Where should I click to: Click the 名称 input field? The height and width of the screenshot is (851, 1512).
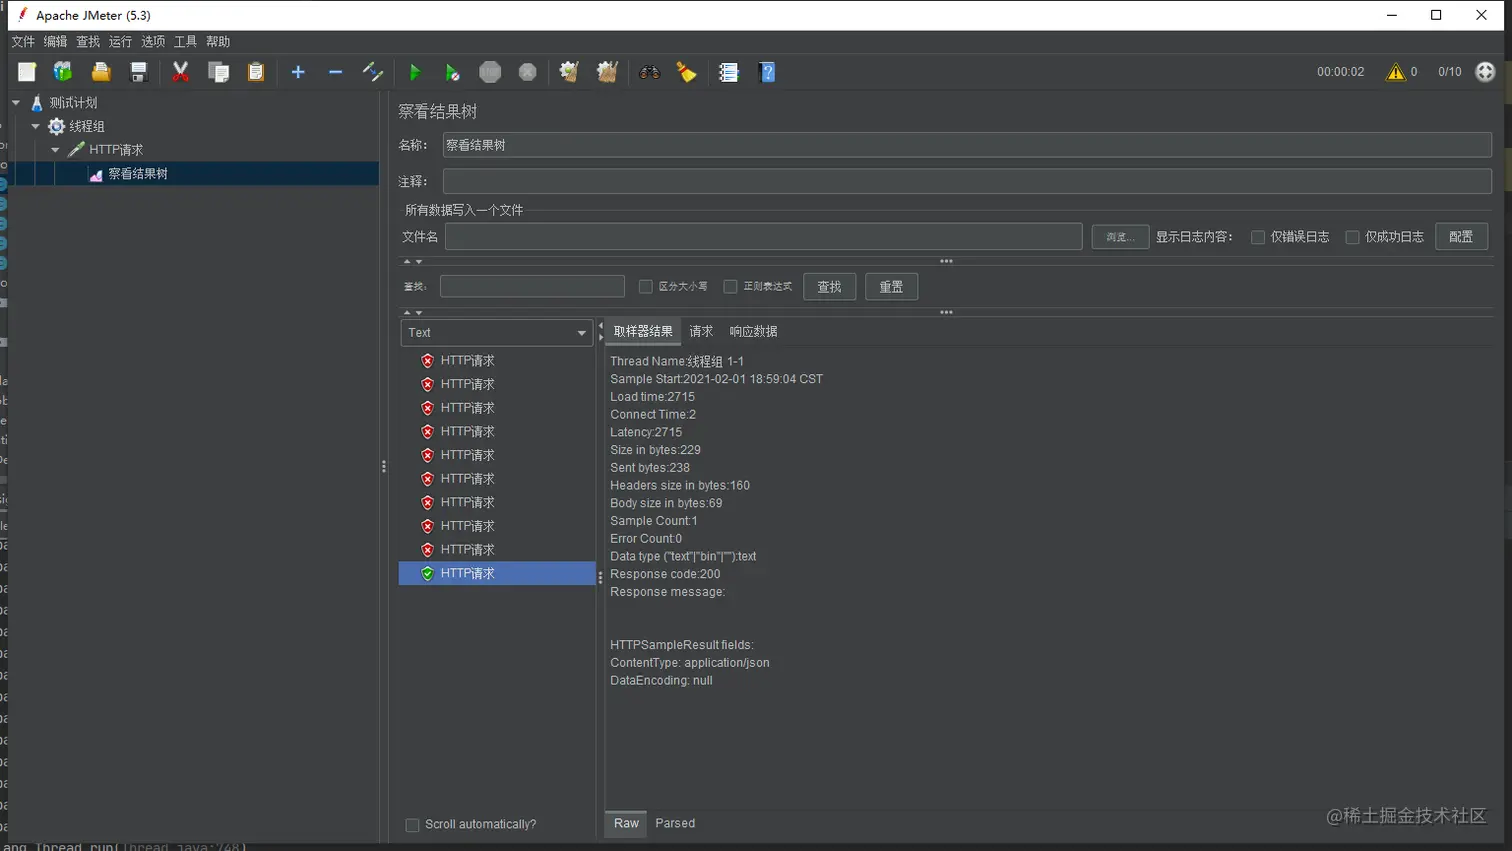click(967, 145)
